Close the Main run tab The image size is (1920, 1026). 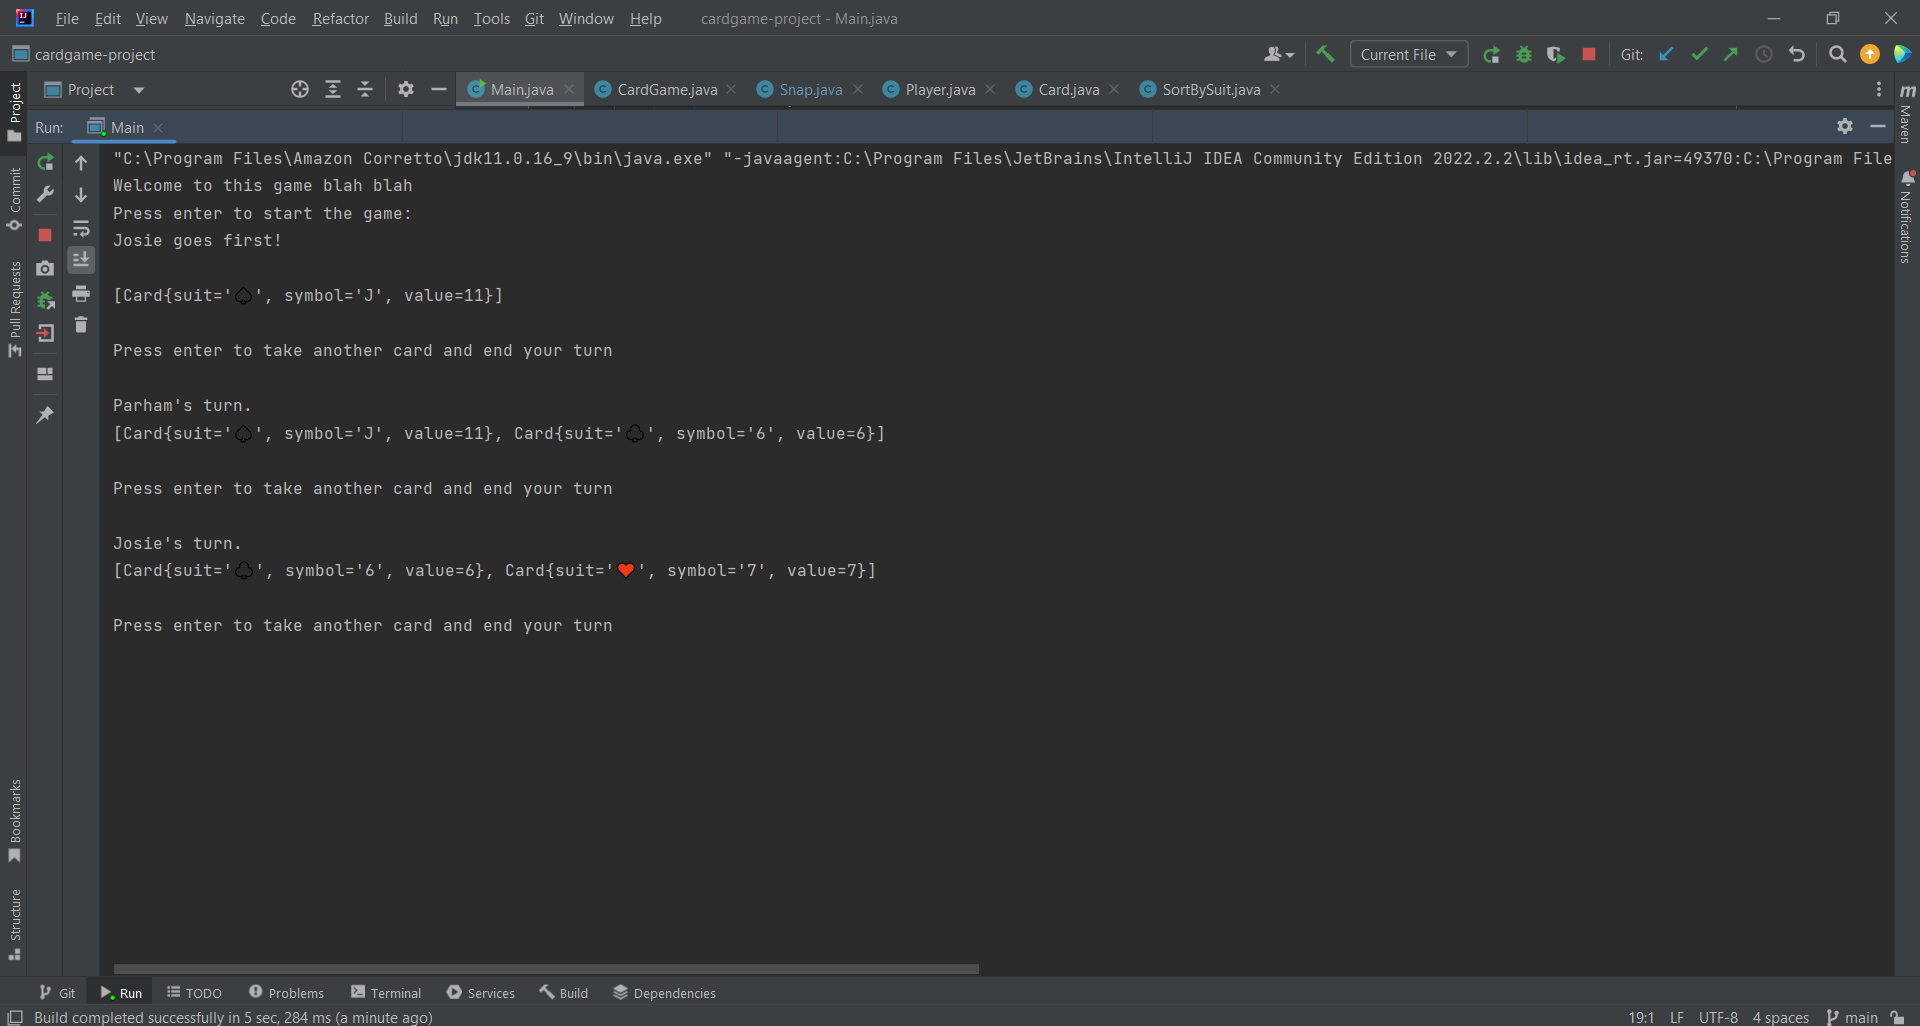point(158,127)
